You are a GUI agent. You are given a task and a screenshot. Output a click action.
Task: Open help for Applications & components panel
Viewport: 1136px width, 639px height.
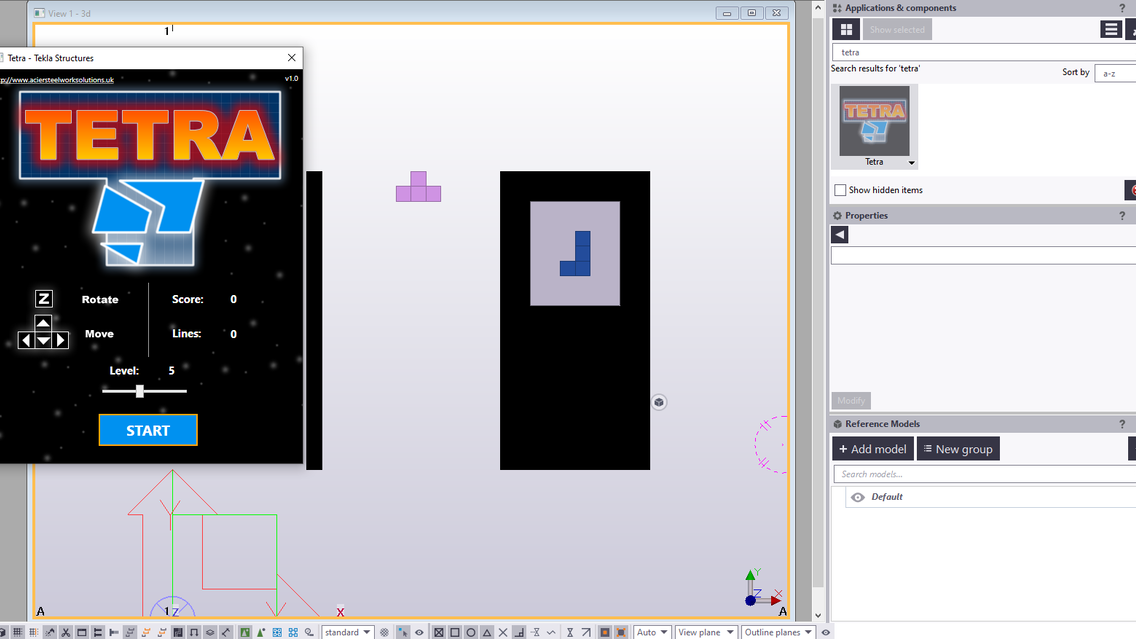pos(1122,8)
